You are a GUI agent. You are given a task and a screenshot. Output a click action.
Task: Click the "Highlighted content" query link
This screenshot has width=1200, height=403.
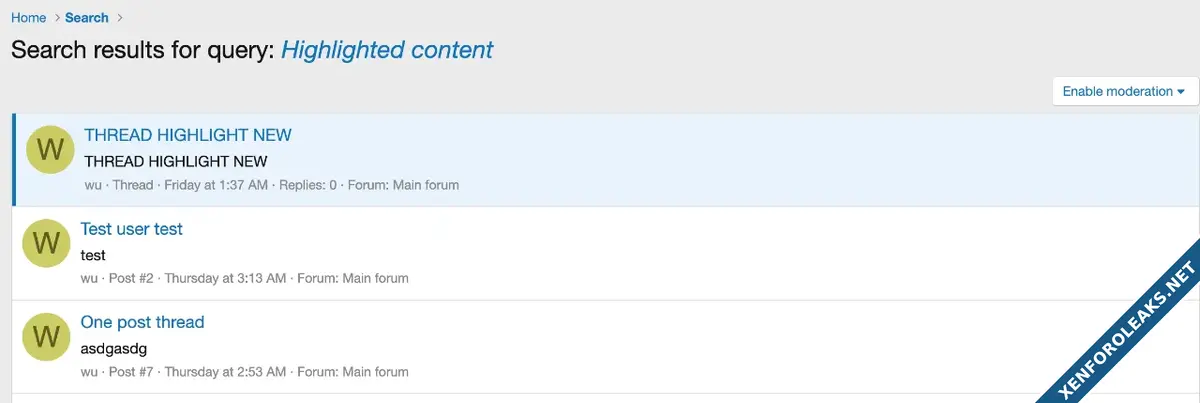(x=387, y=50)
